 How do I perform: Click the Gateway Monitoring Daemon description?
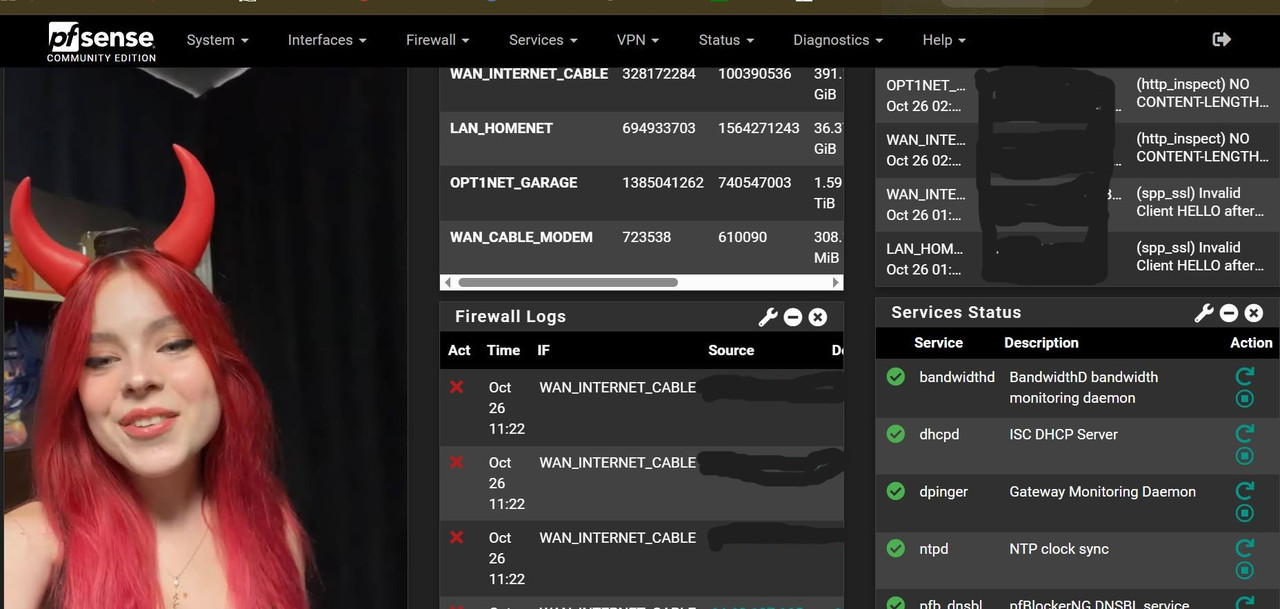pos(1102,491)
